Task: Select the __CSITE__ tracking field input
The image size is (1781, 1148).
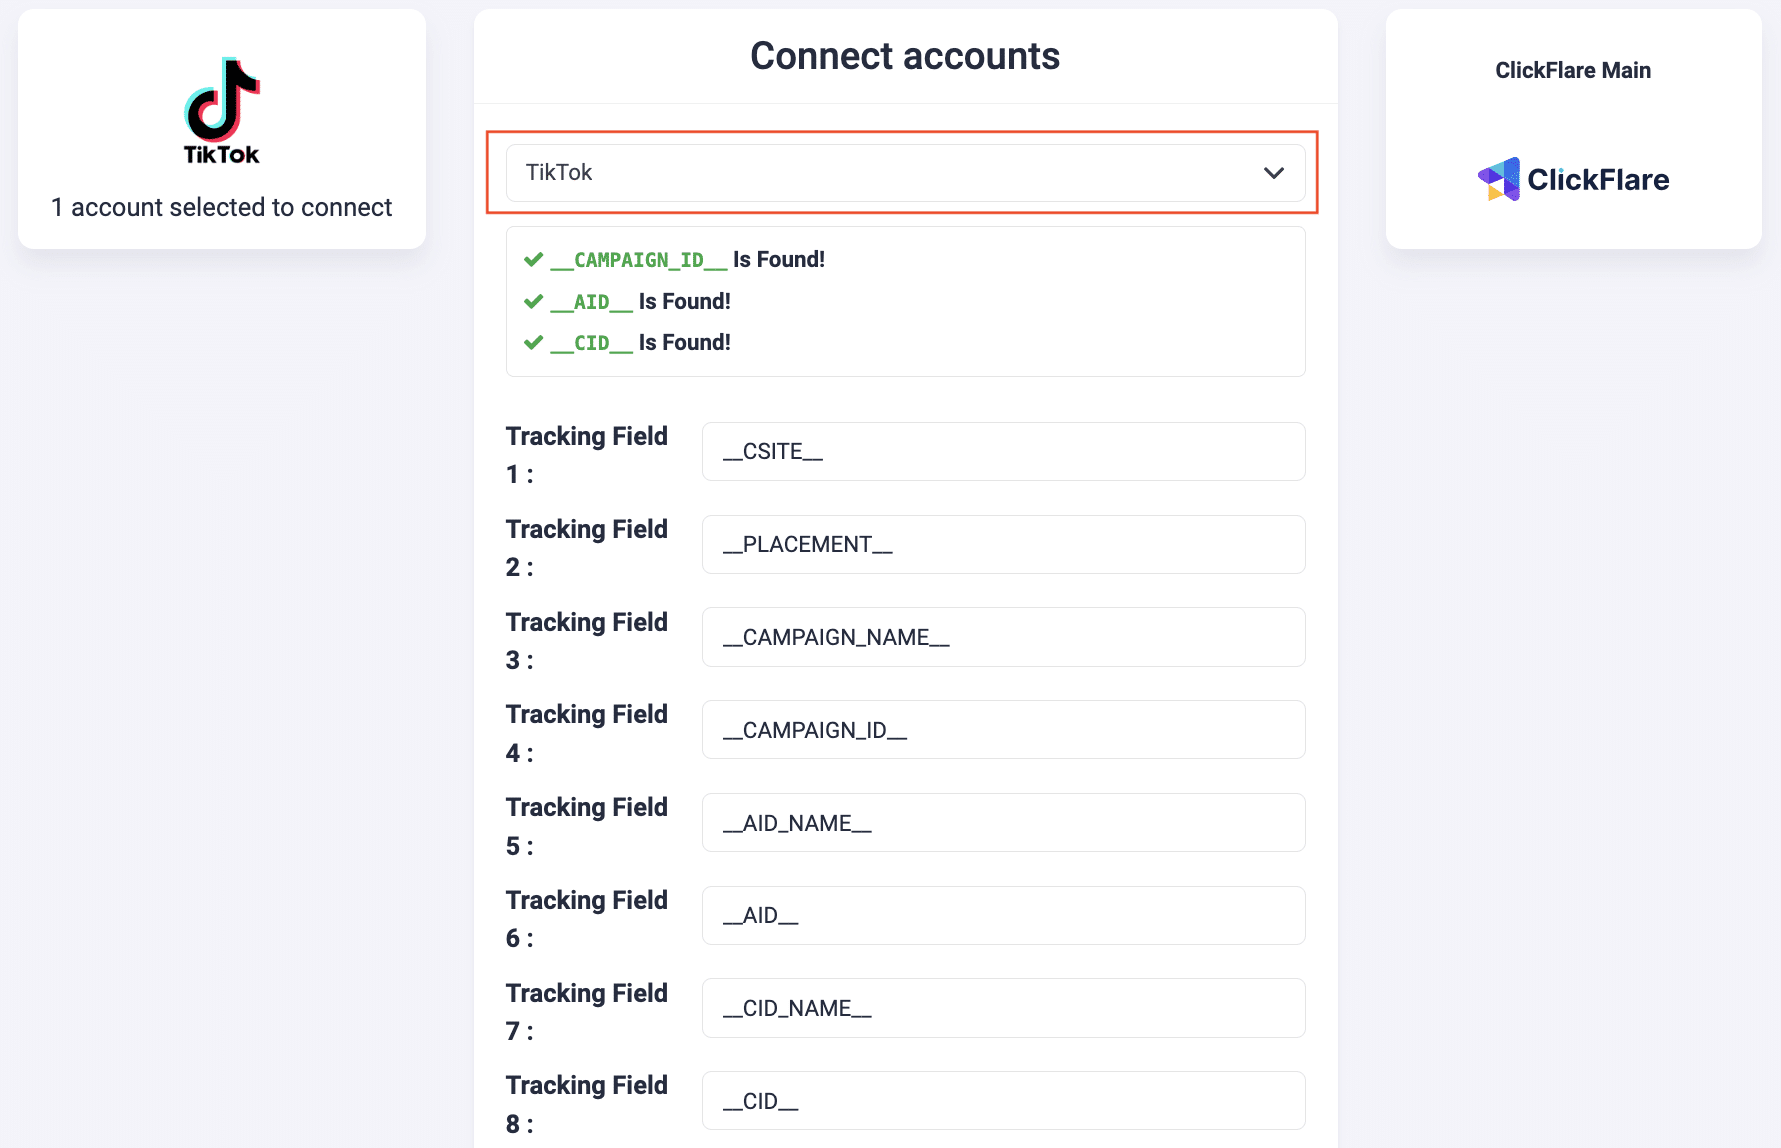Action: click(1003, 451)
